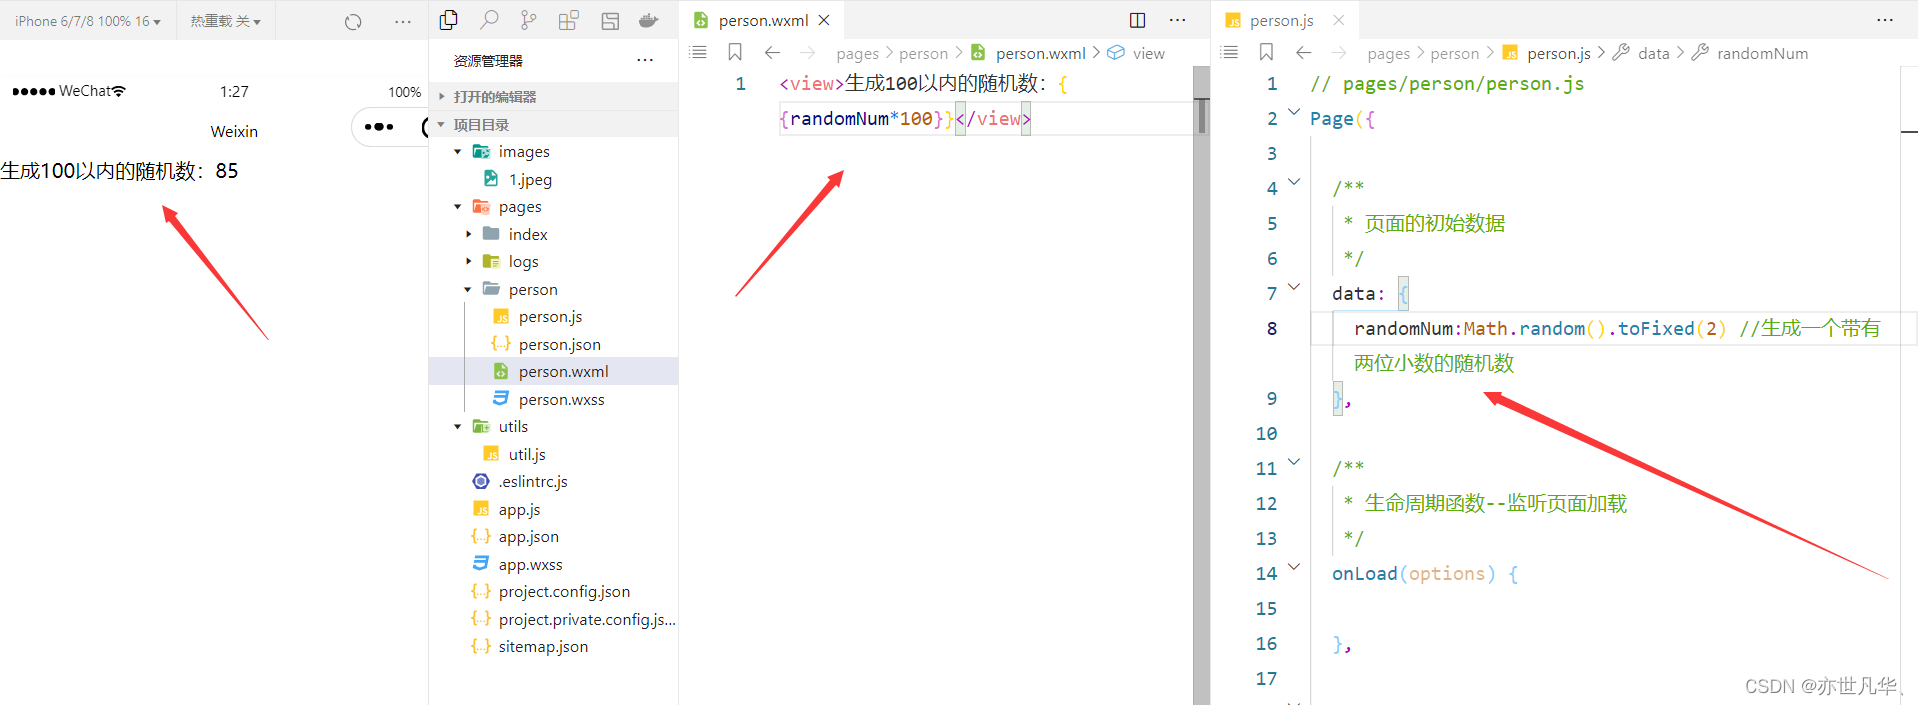The width and height of the screenshot is (1918, 705).
Task: Click the wxml editor vertical scrollbar
Action: [1201, 385]
